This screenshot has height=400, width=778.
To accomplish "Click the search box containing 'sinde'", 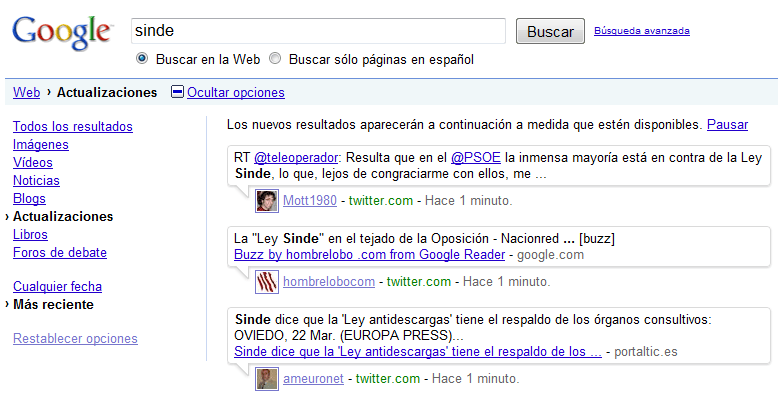I will point(318,31).
